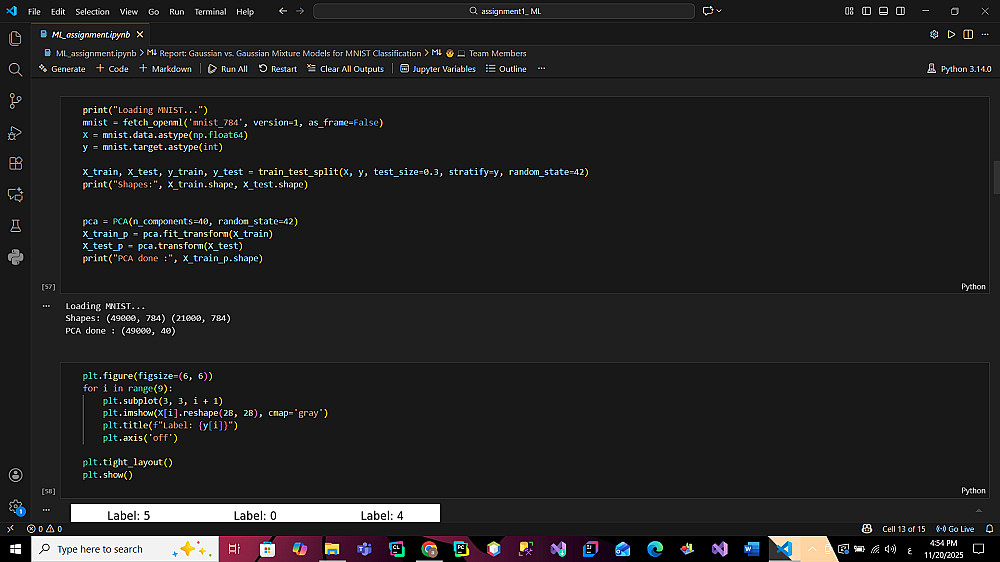
Task: Open the Source Control view
Action: point(15,101)
